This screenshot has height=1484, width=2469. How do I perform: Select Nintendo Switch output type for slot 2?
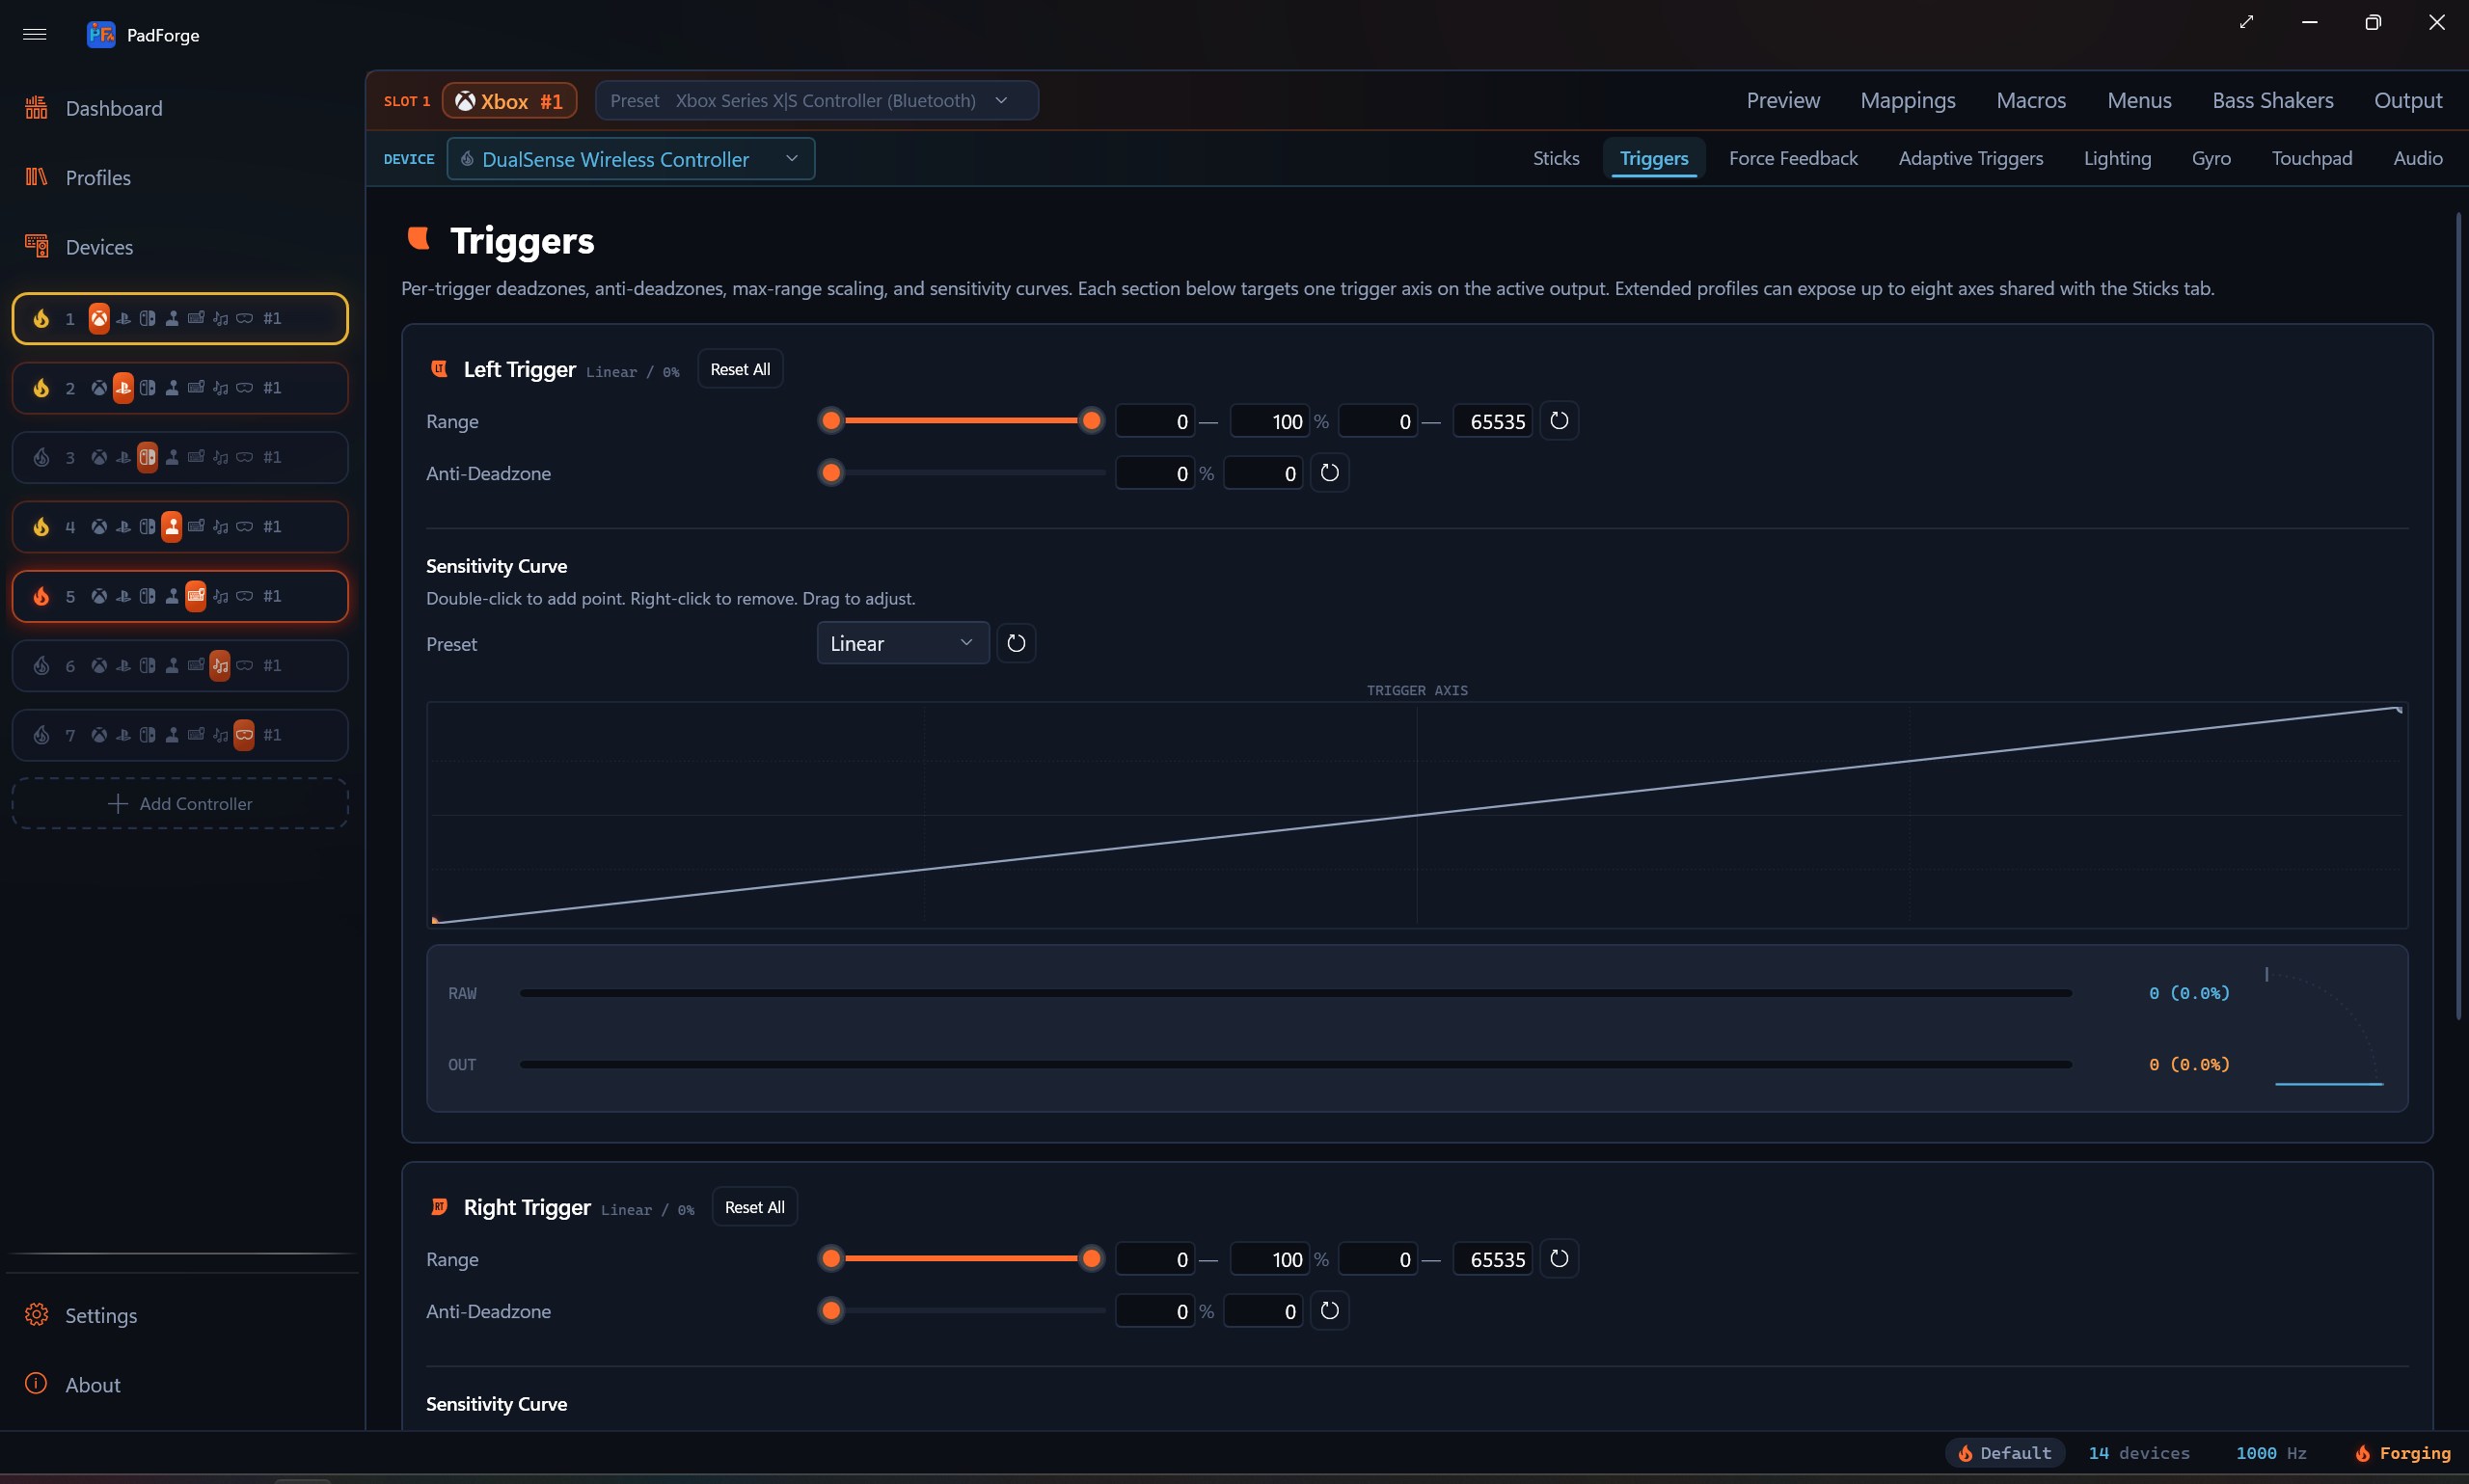(x=147, y=387)
